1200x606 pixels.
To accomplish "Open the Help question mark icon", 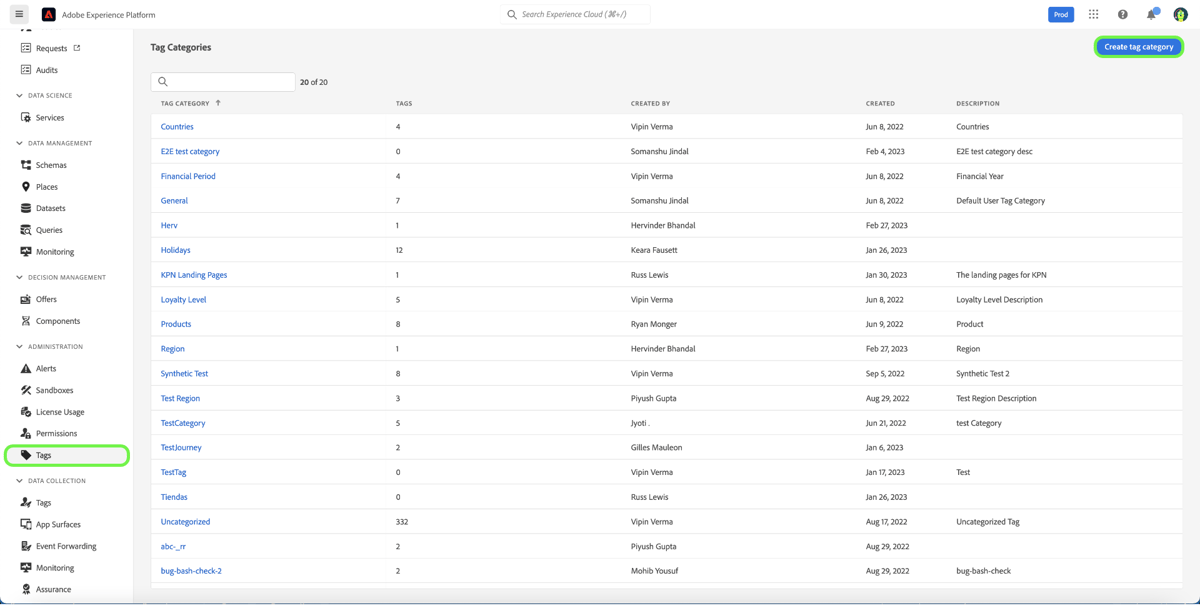I will tap(1122, 14).
